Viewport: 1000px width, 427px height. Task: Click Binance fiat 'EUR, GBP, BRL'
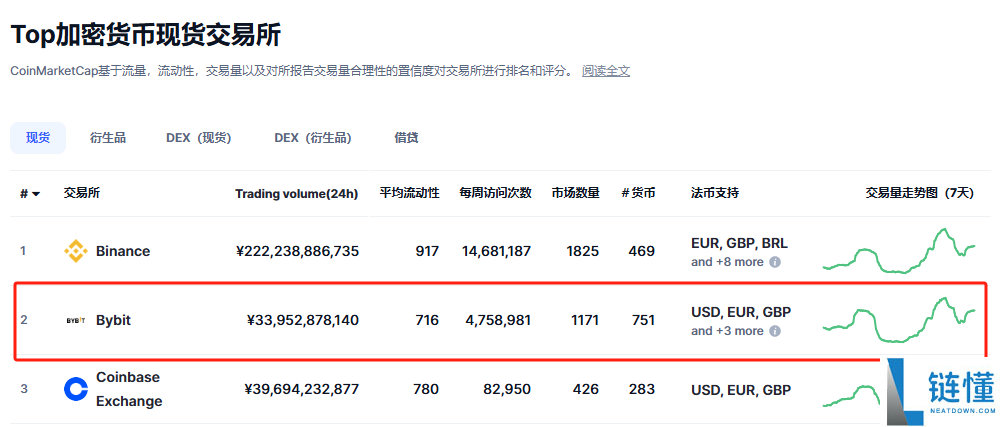pos(739,243)
